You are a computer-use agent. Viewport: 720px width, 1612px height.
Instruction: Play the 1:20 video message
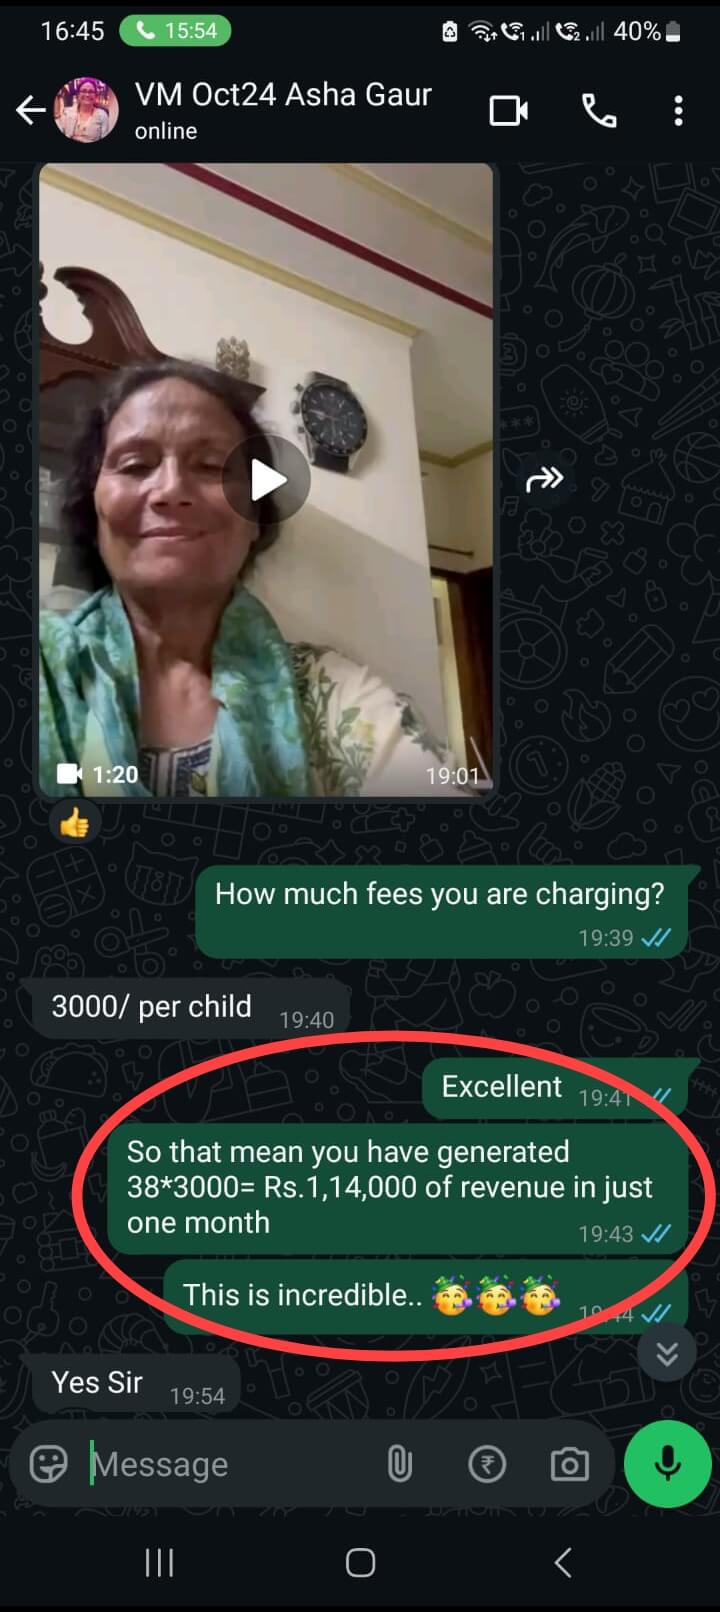[266, 480]
